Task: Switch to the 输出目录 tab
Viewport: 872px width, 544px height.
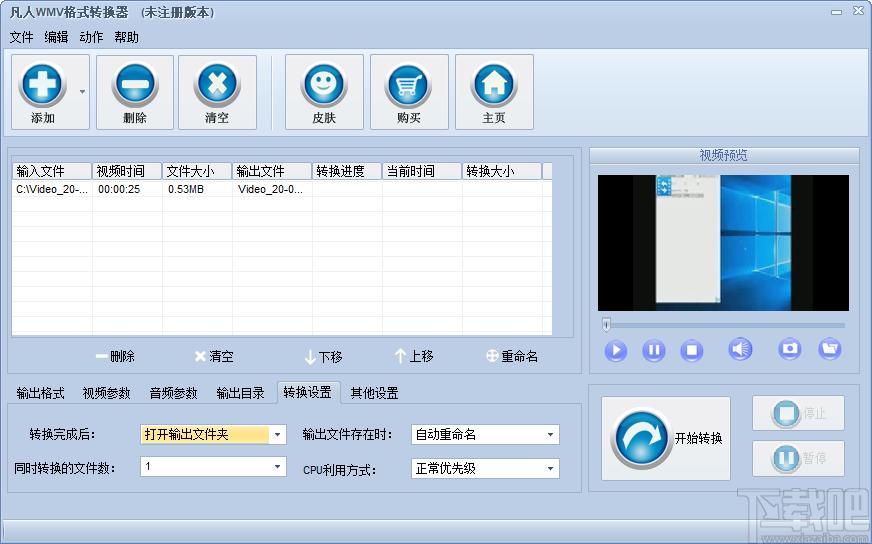Action: pos(240,393)
